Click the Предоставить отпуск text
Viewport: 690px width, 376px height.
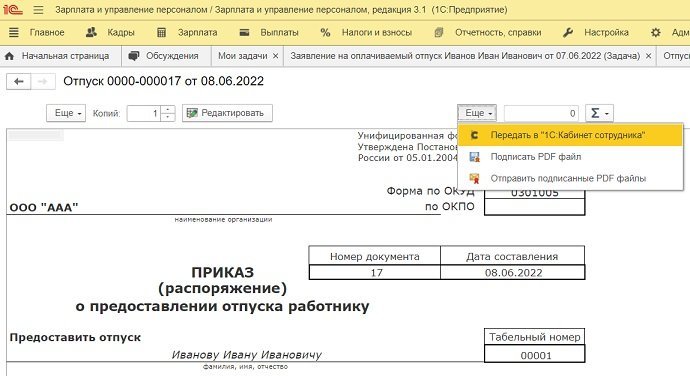pos(75,338)
